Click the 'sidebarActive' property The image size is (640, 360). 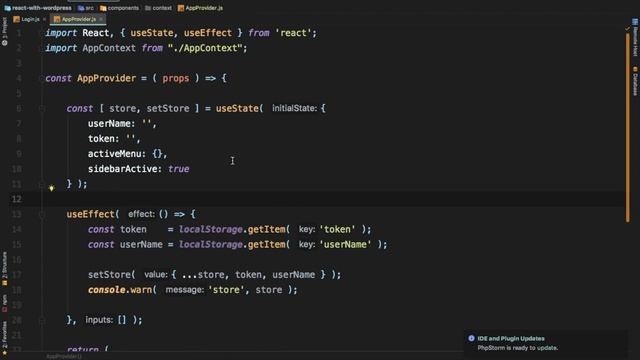click(x=122, y=169)
